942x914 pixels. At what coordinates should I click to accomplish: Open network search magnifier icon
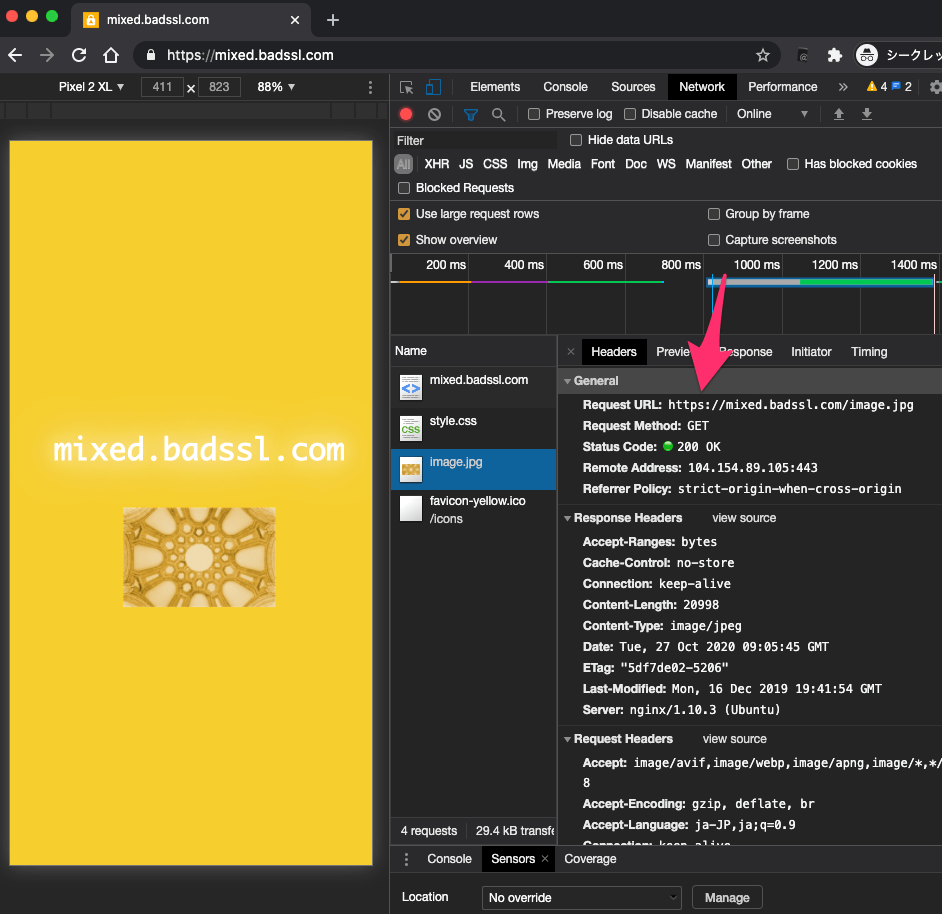click(x=499, y=114)
